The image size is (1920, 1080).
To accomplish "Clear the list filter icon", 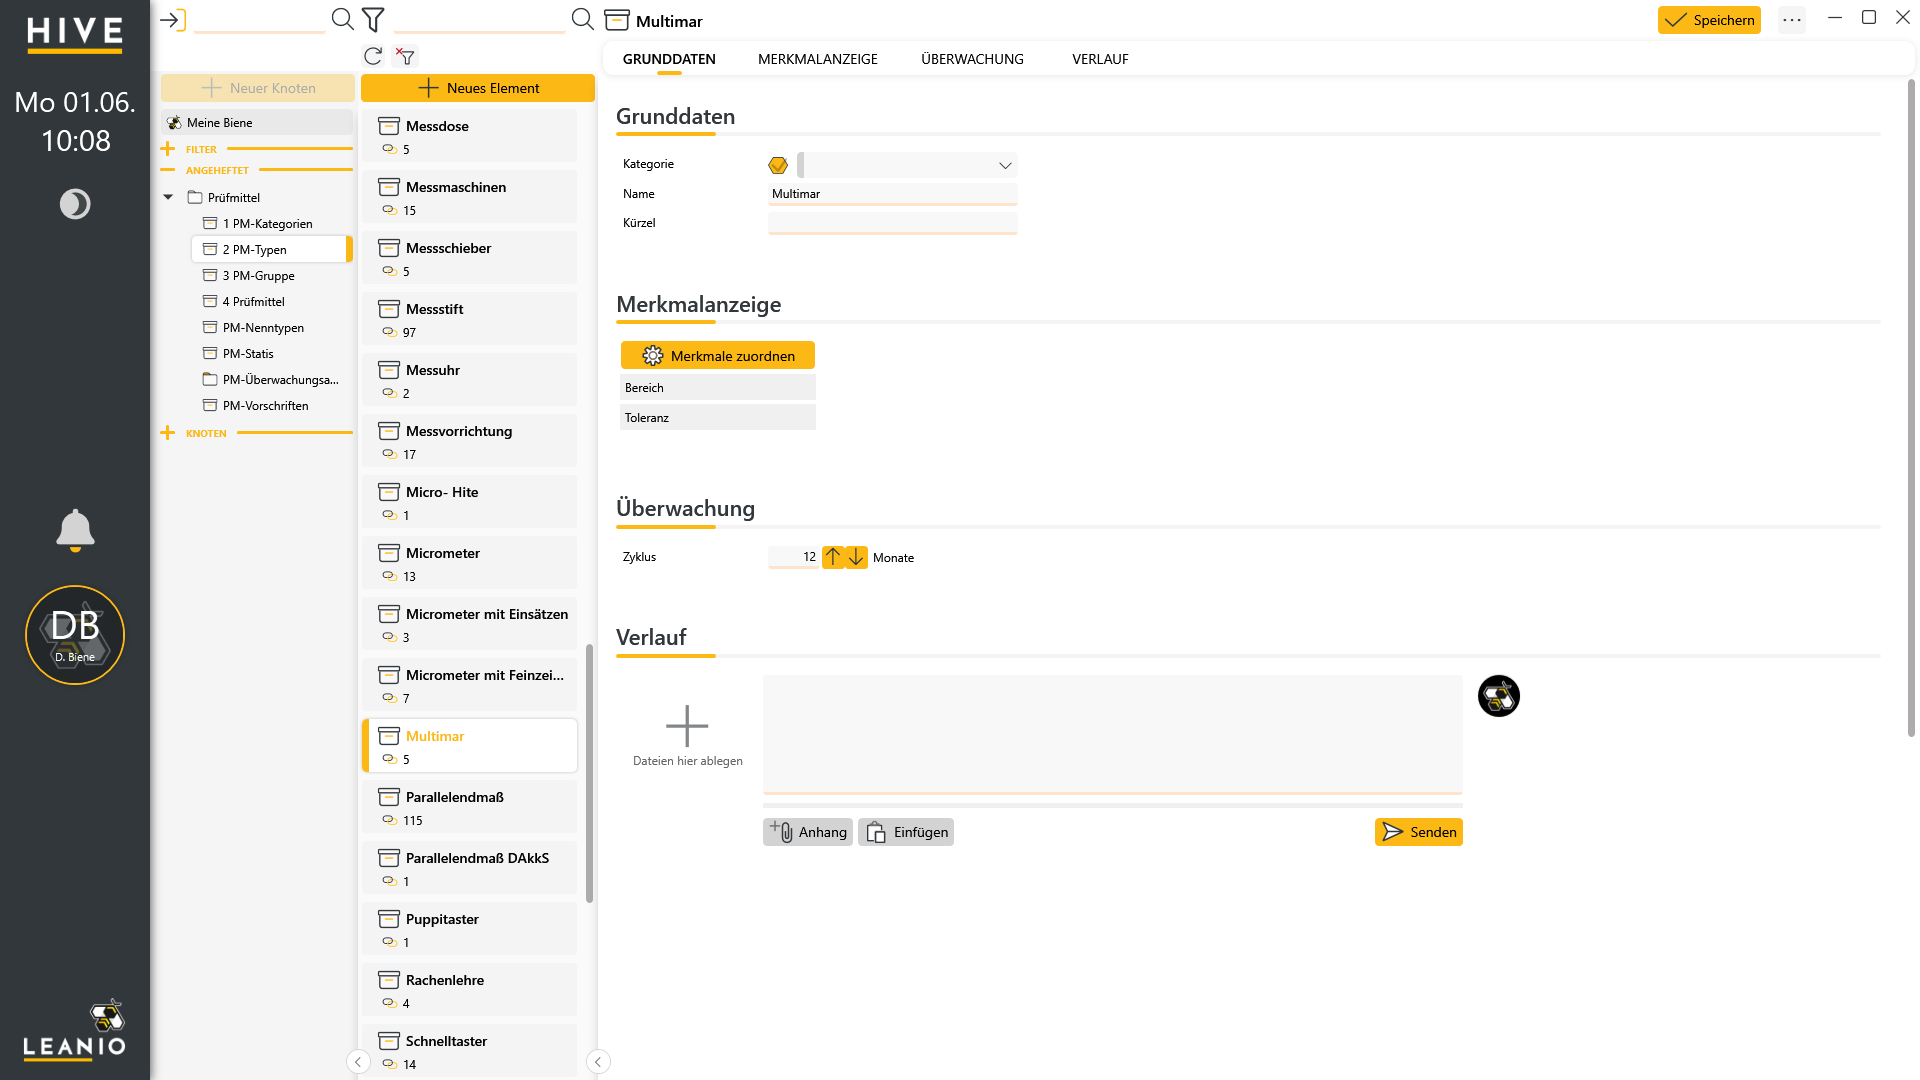I will point(405,56).
